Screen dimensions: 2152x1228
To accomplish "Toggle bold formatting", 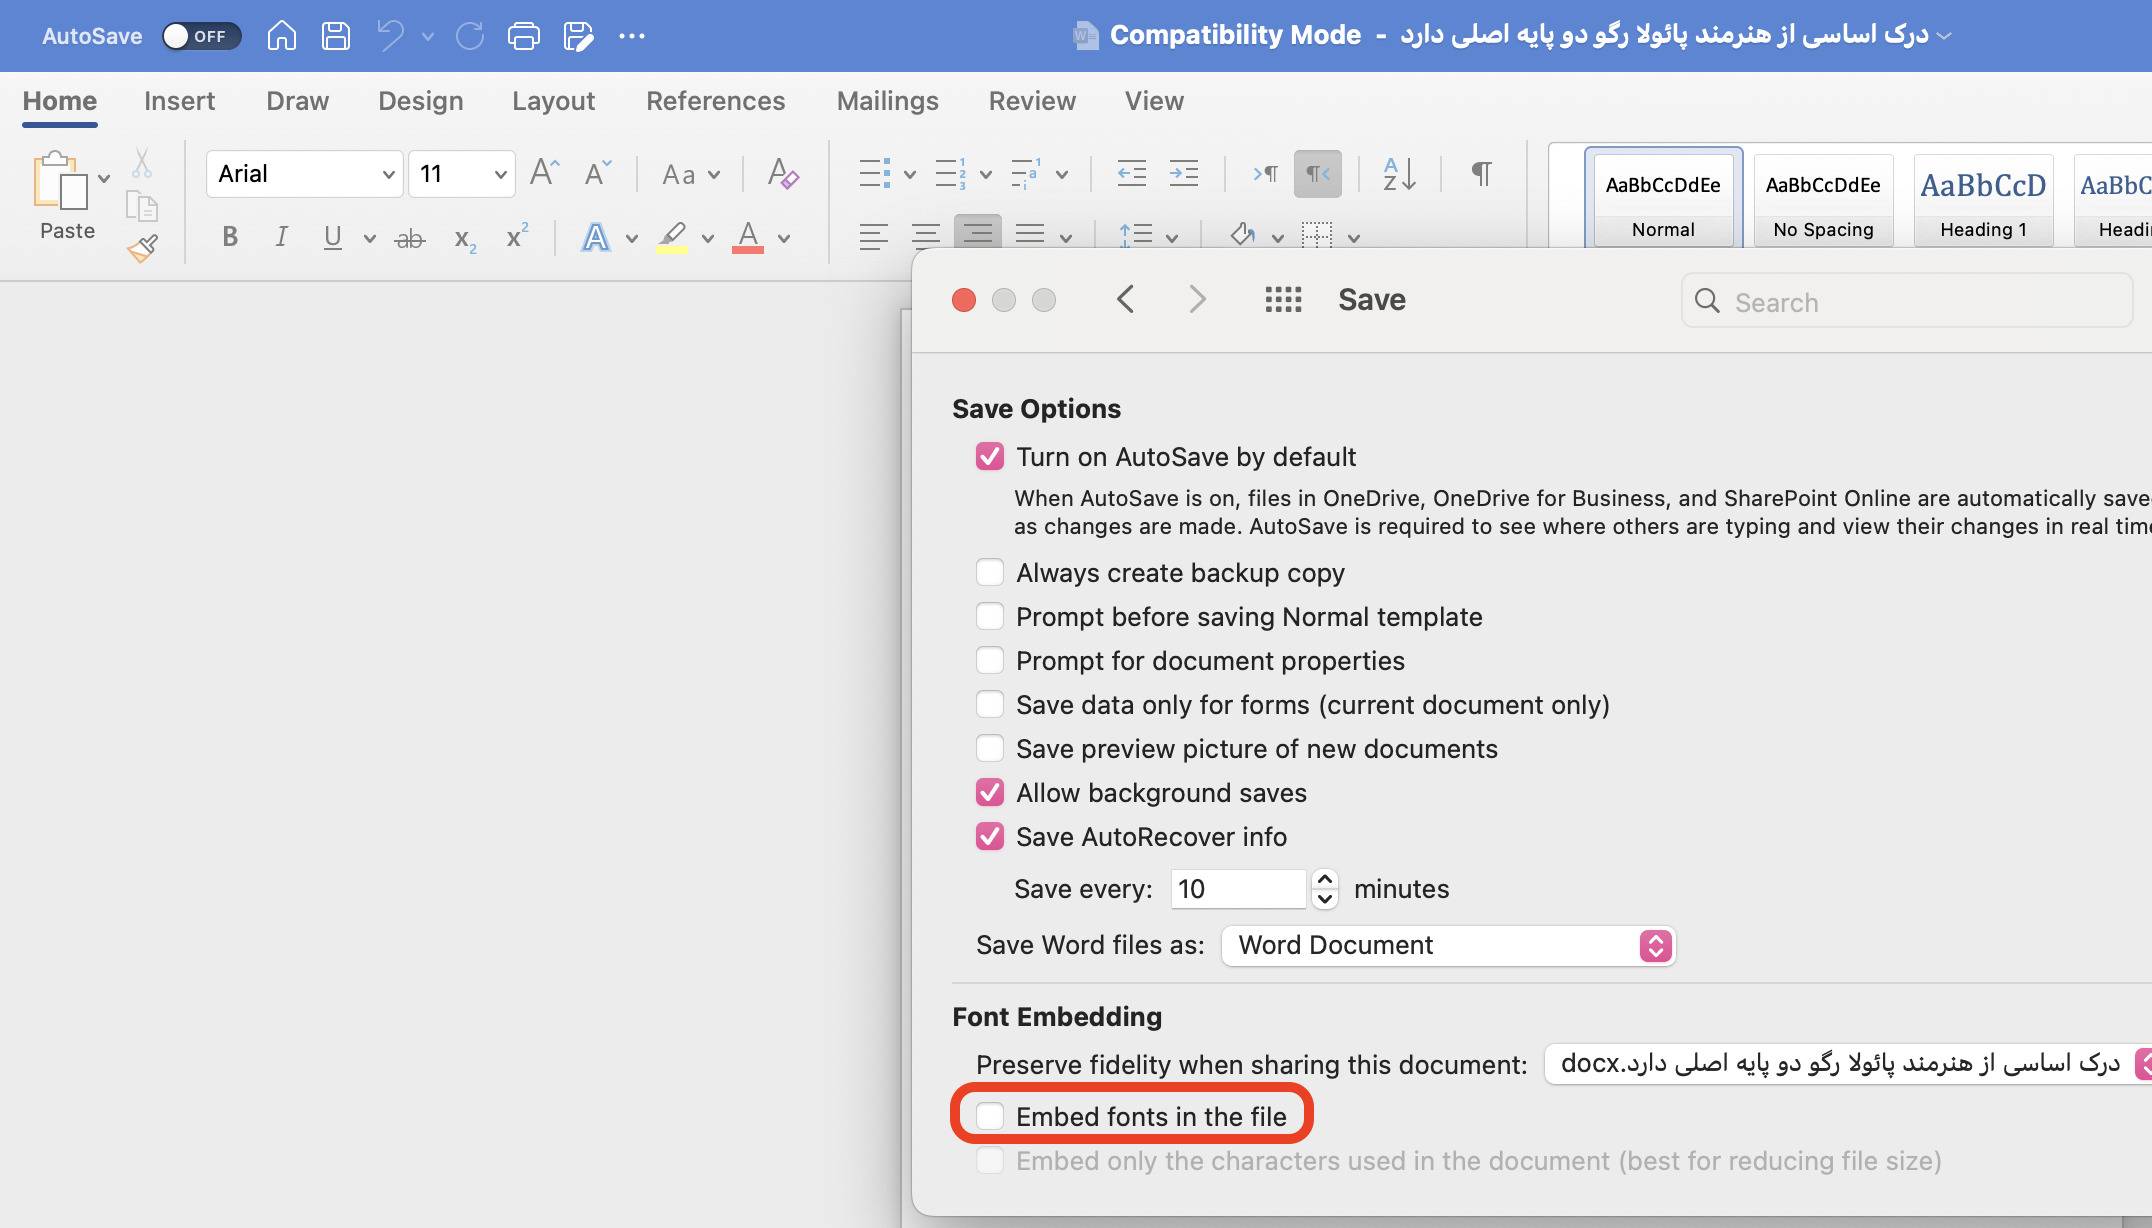I will [229, 236].
